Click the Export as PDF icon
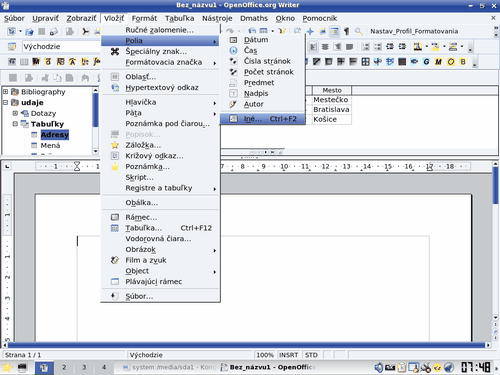The width and height of the screenshot is (500, 375). [x=85, y=31]
